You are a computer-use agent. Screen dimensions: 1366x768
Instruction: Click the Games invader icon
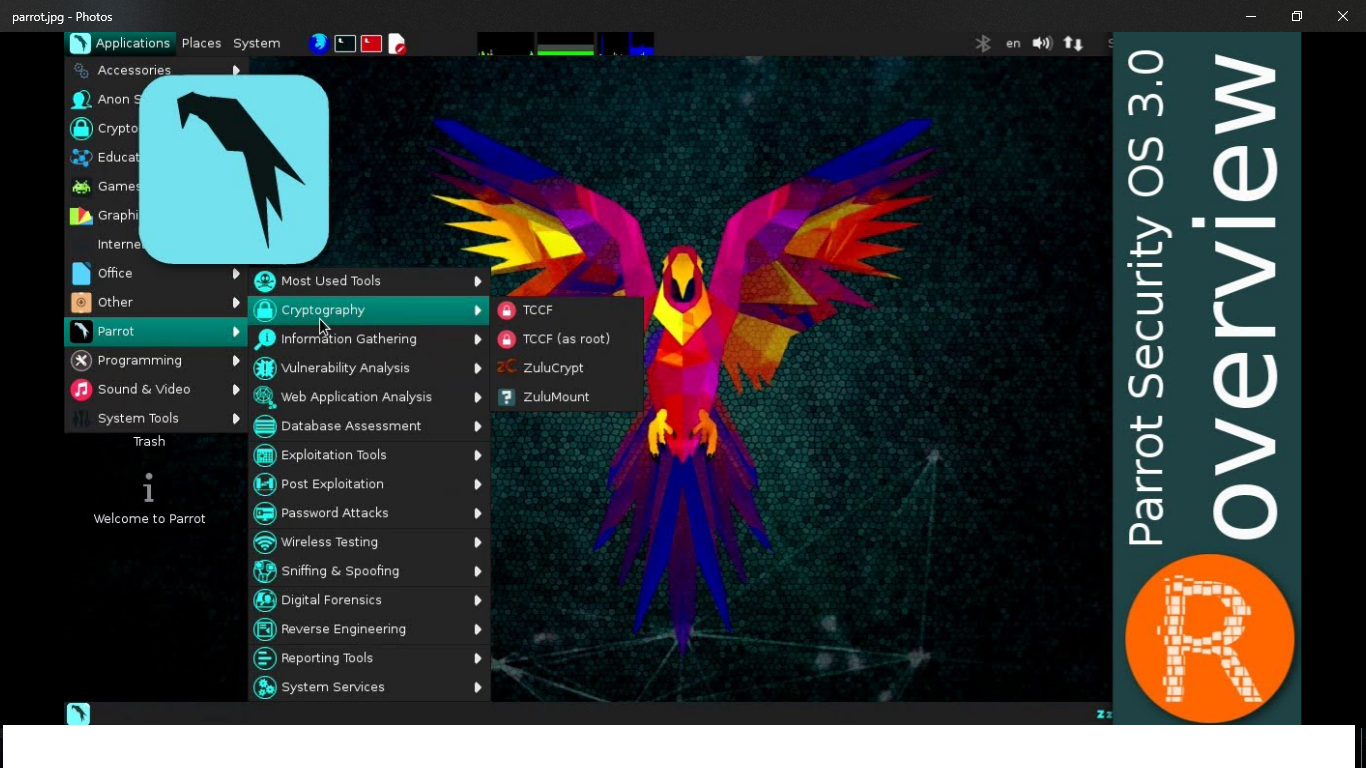82,186
